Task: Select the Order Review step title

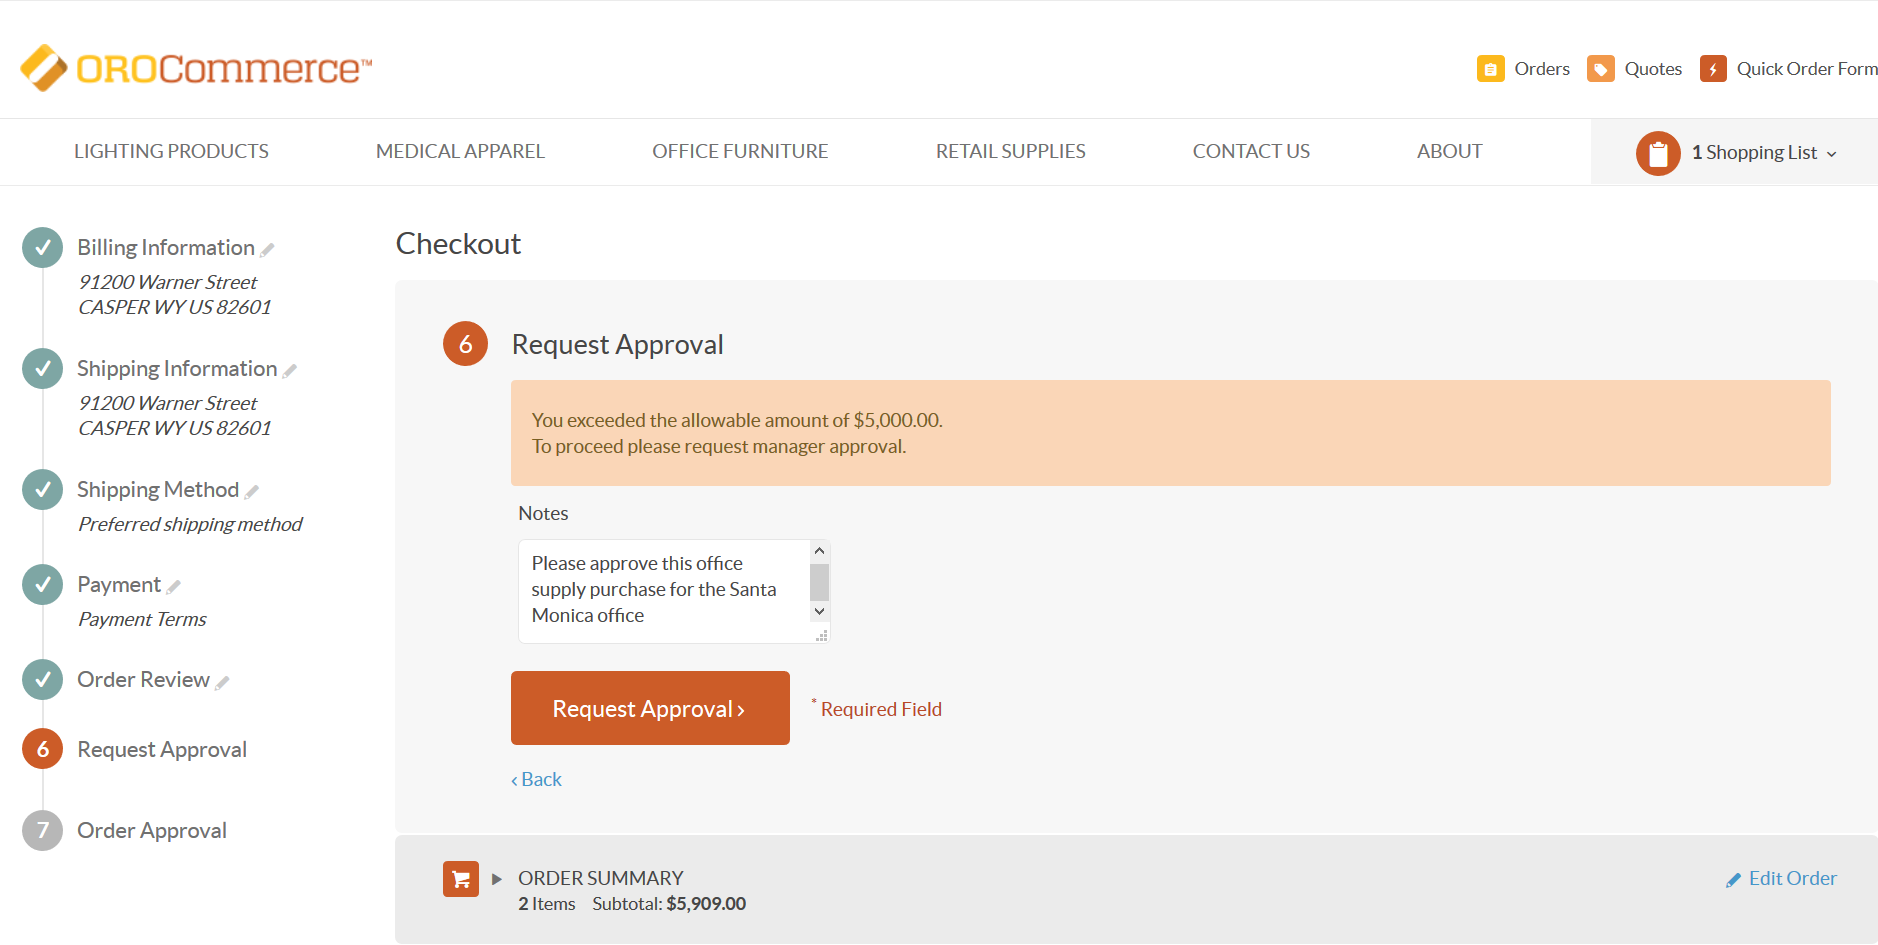Action: 143,679
